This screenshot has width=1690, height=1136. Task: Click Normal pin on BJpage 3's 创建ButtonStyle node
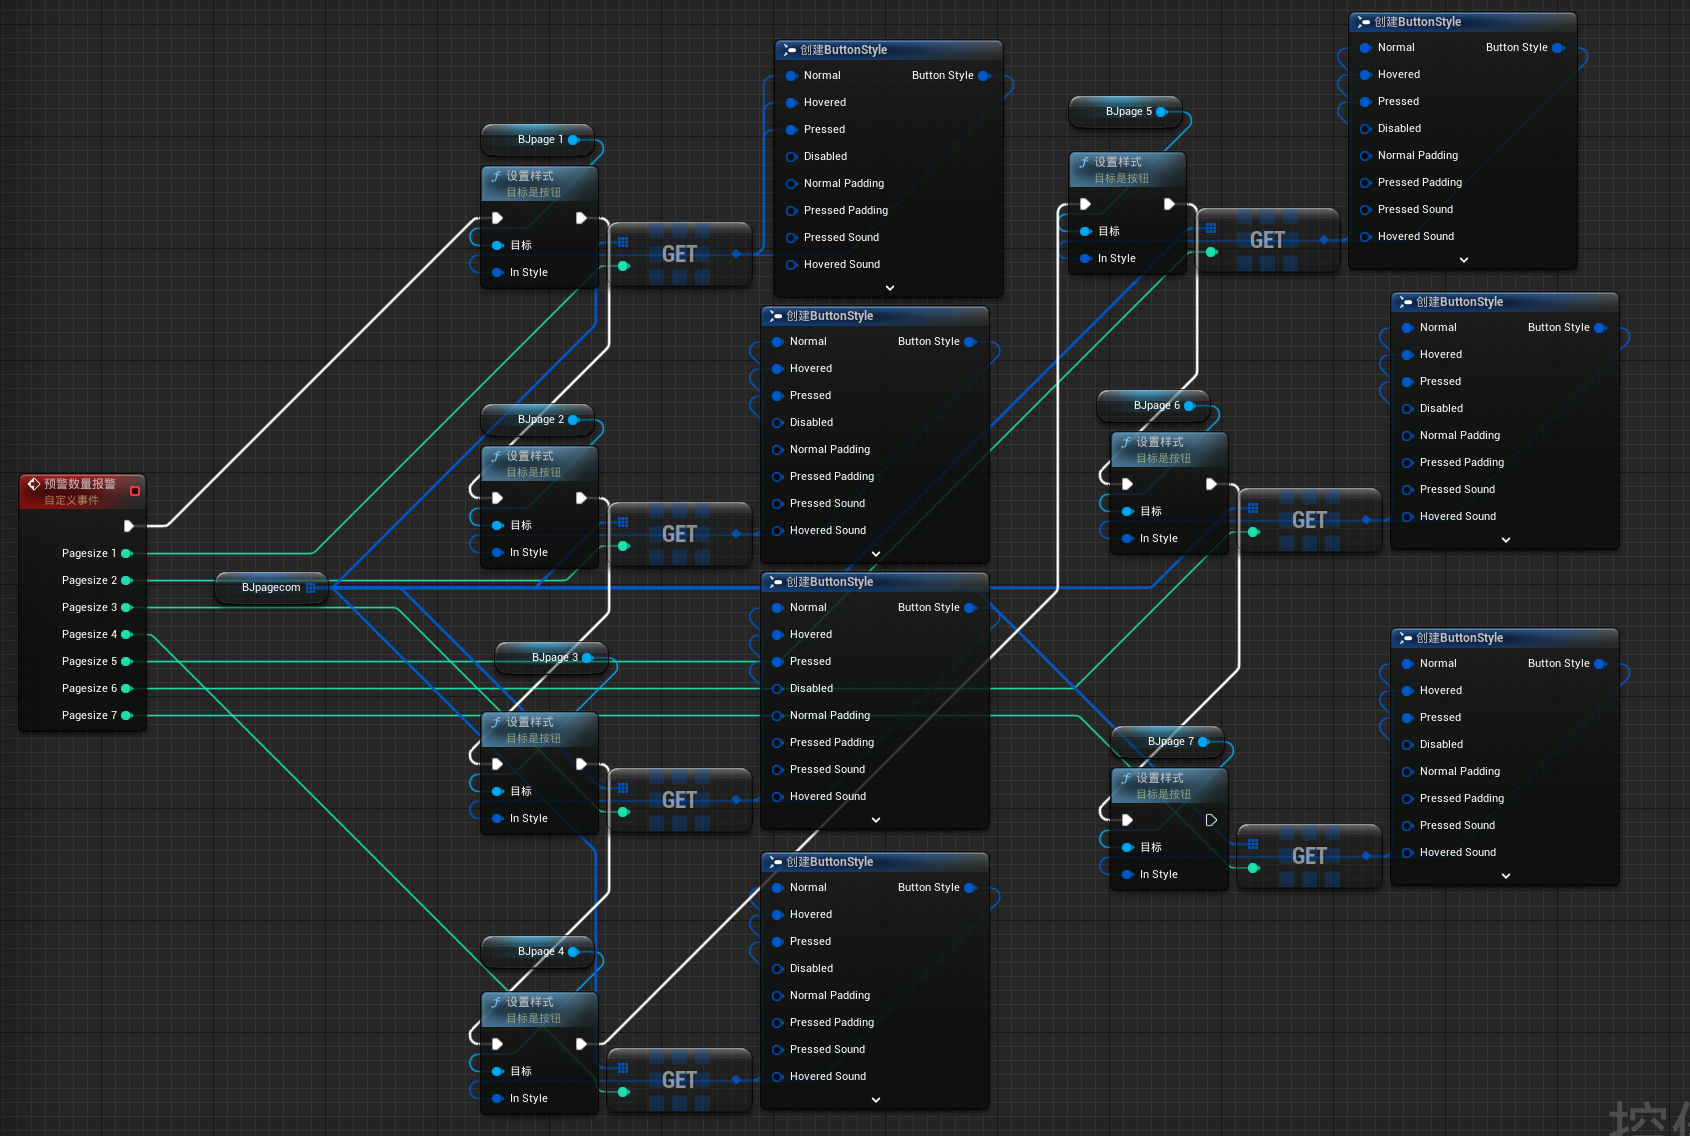click(x=778, y=608)
